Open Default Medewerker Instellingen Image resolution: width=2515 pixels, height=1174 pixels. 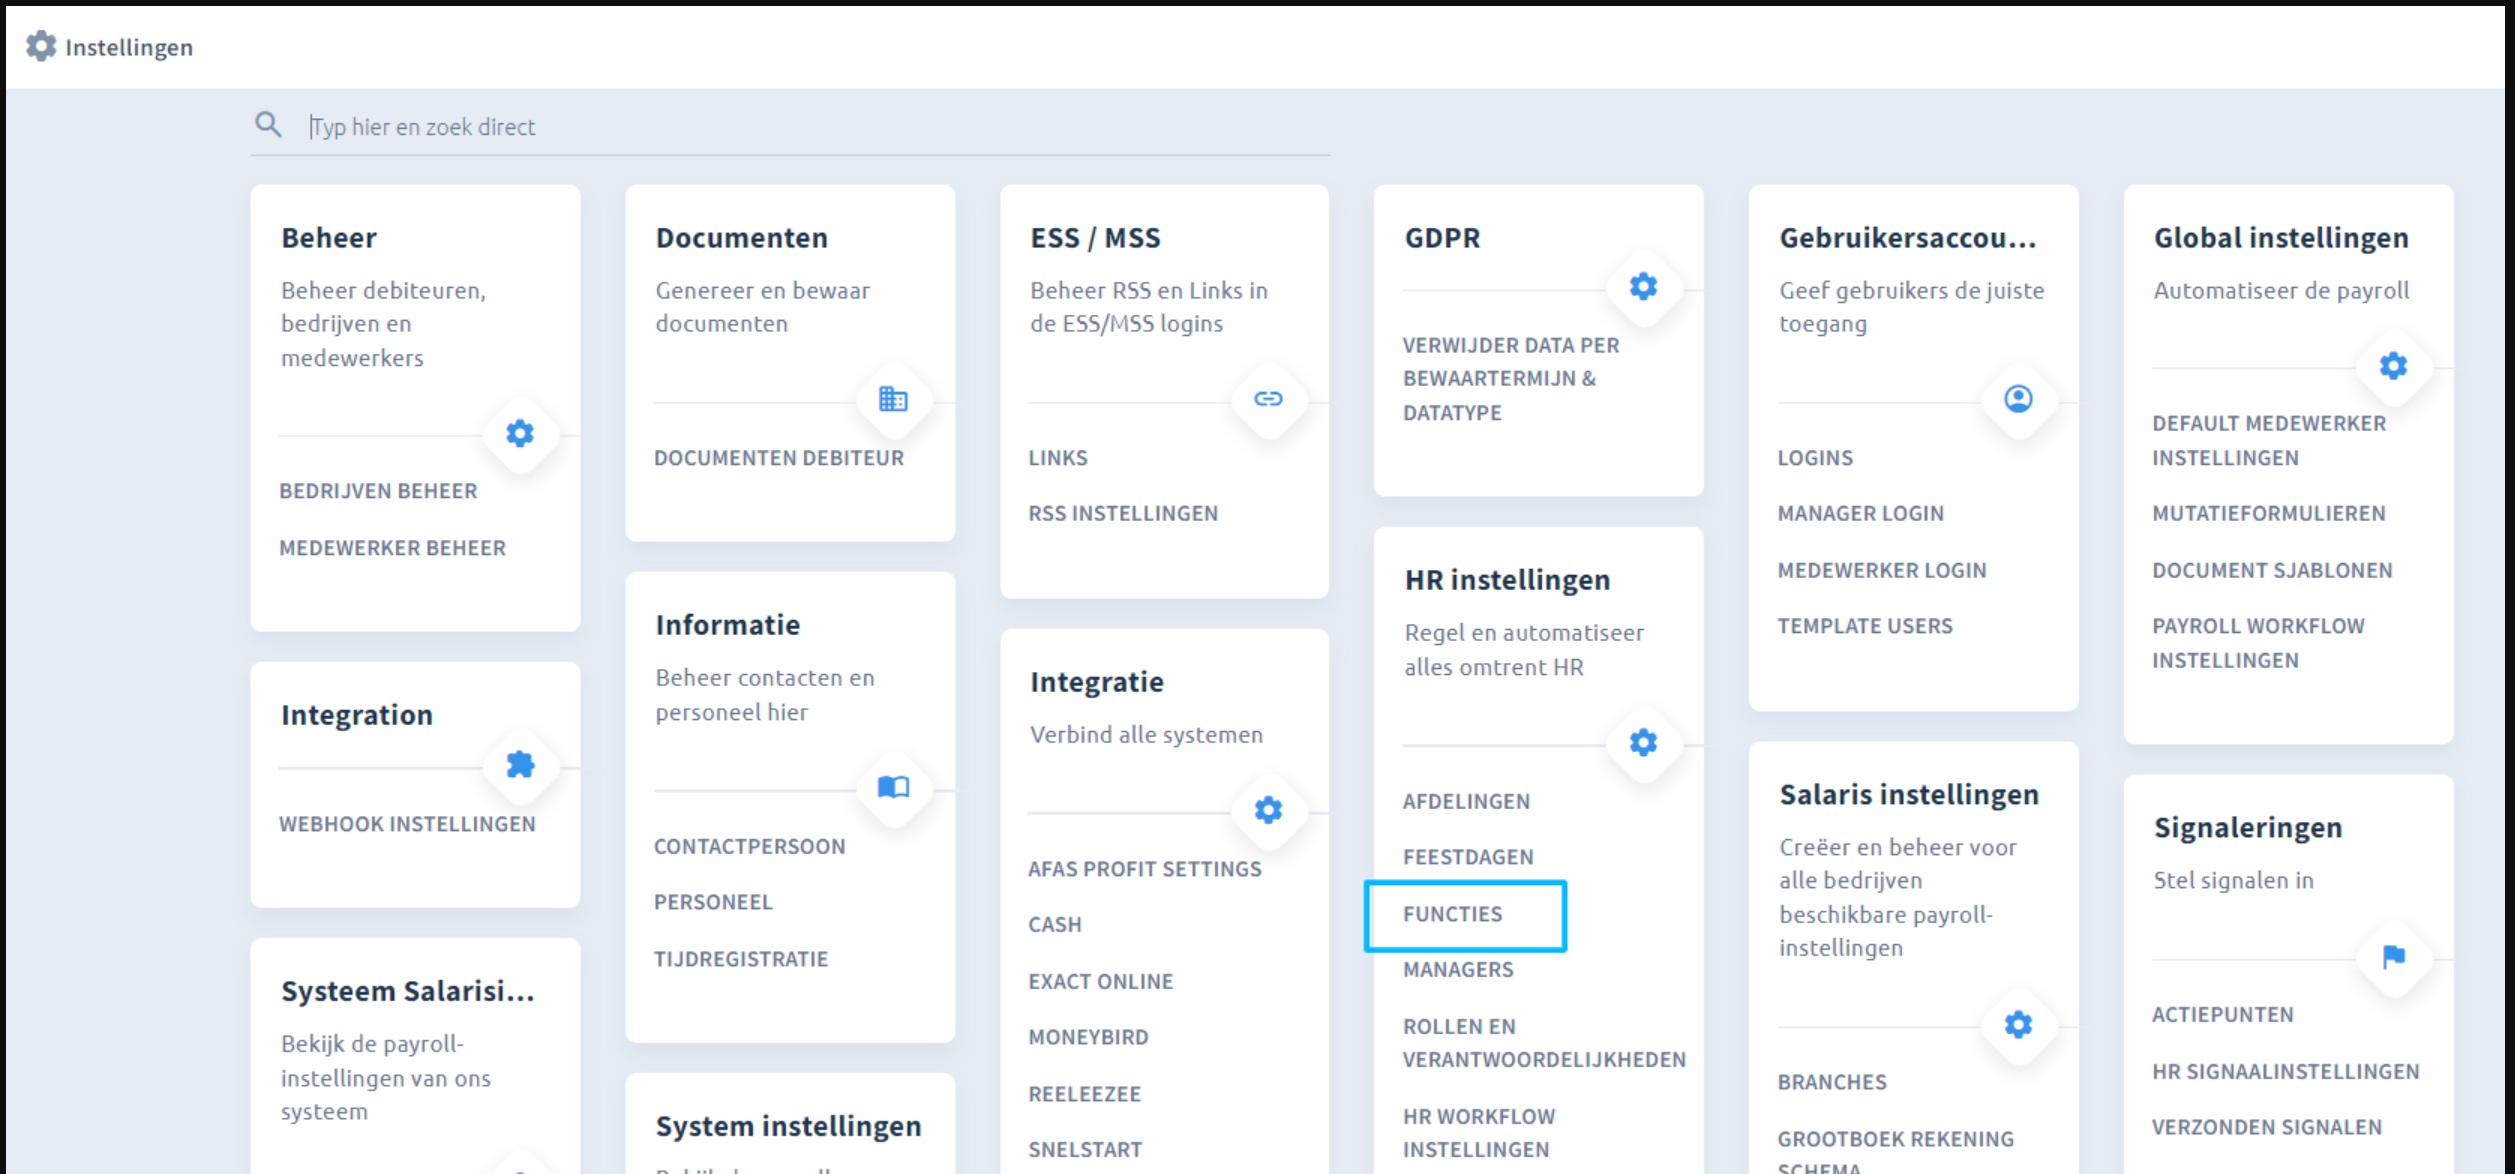[2269, 440]
